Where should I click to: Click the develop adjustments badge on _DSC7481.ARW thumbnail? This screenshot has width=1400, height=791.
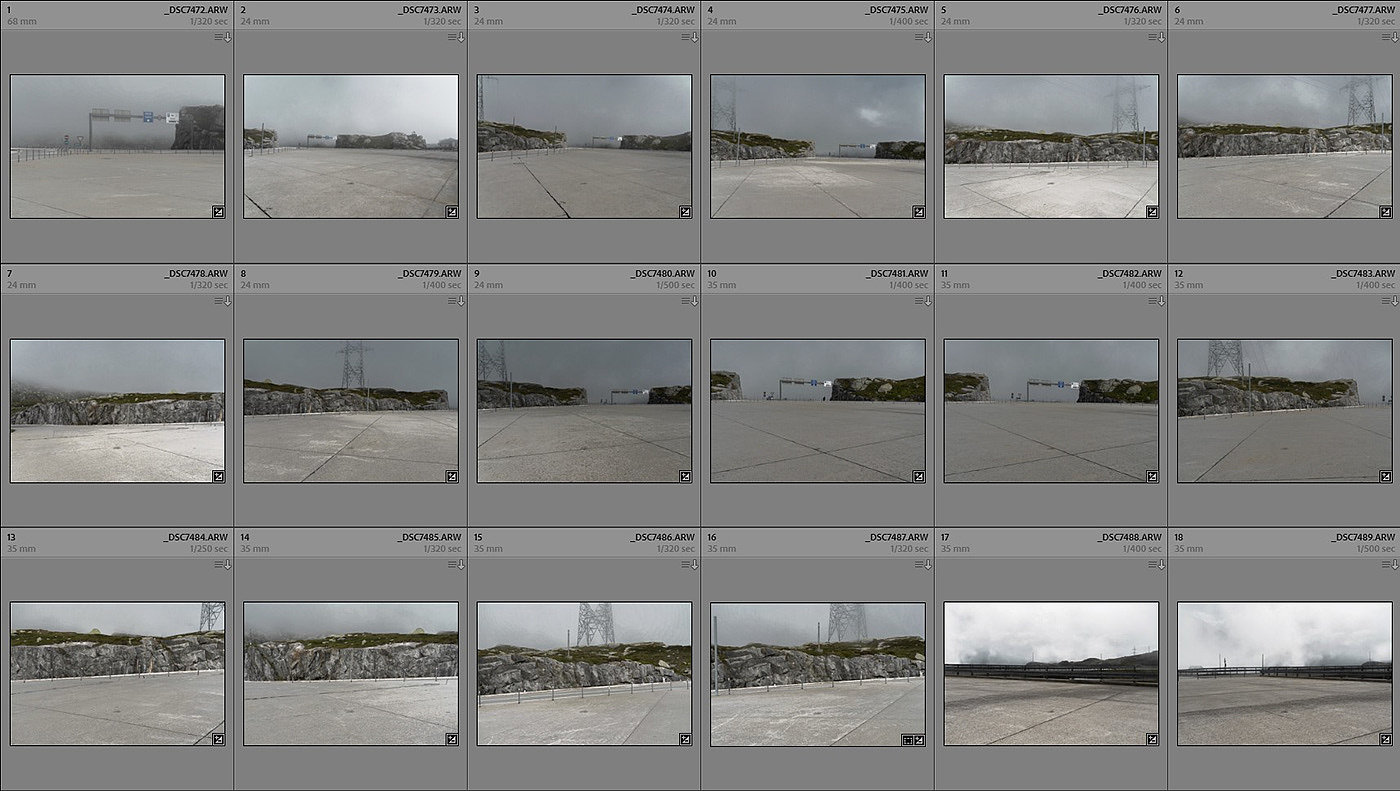point(919,476)
